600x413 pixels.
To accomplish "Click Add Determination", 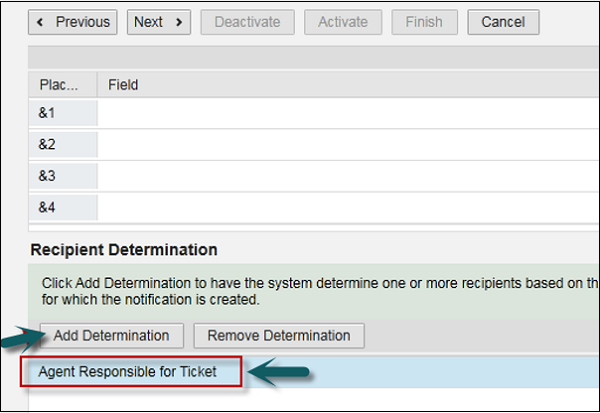I will (x=112, y=336).
